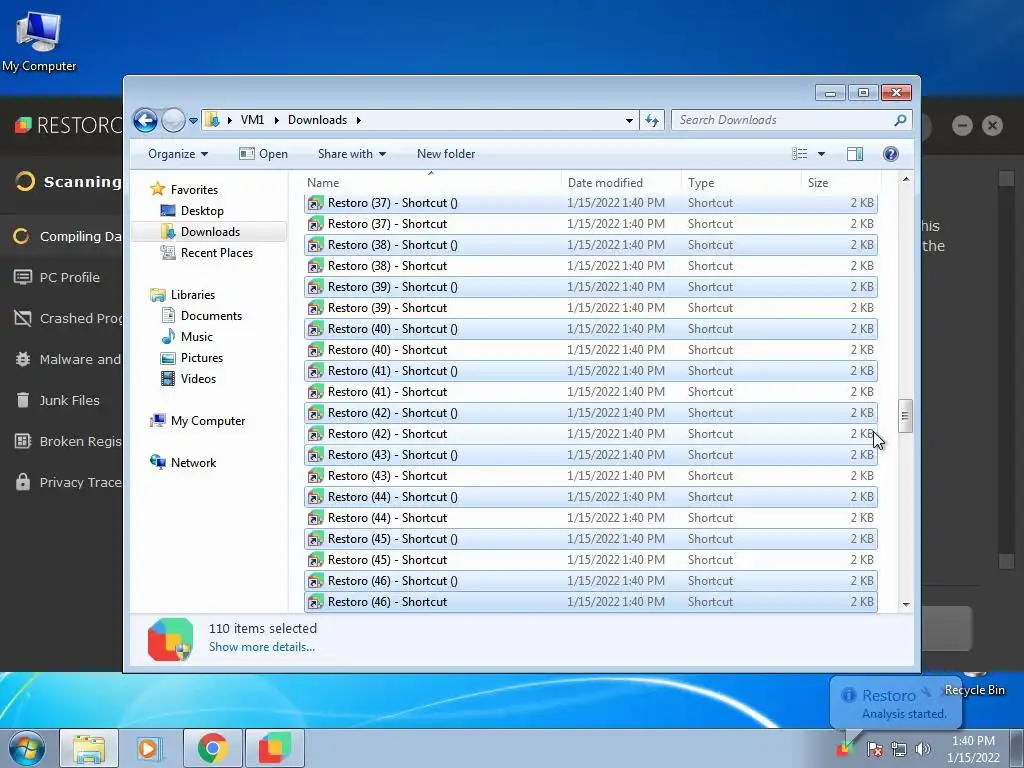
Task: Open the Documents library
Action: pyautogui.click(x=211, y=316)
